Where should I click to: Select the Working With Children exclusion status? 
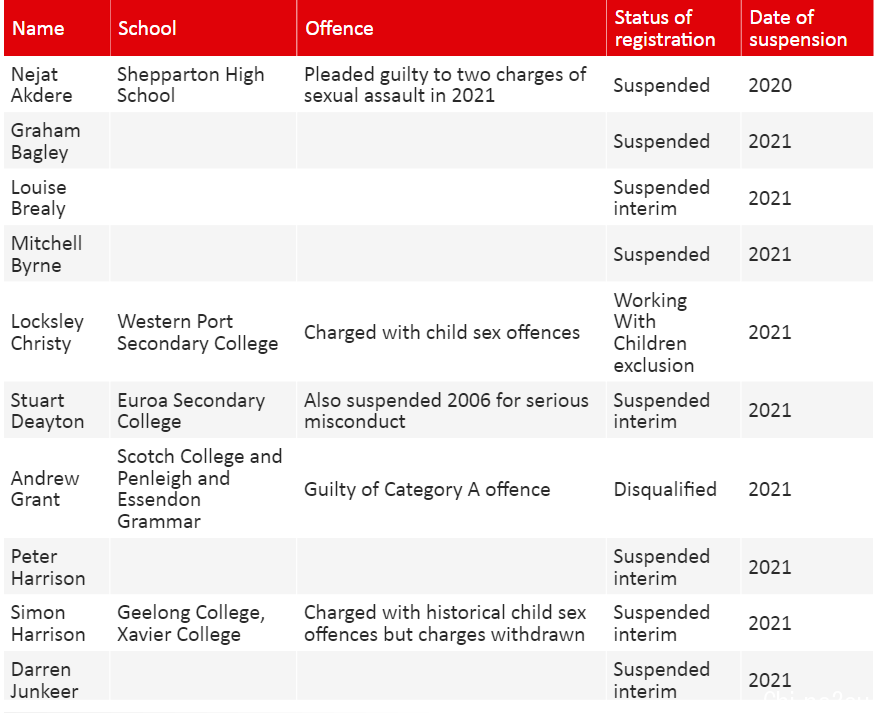click(x=674, y=332)
